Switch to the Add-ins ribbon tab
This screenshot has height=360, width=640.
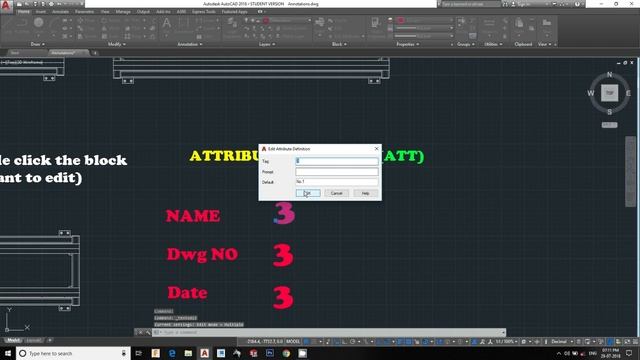tap(163, 11)
